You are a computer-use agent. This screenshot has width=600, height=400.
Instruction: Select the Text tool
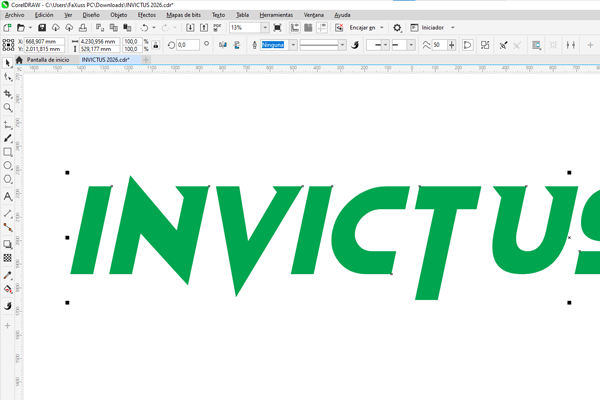point(8,197)
